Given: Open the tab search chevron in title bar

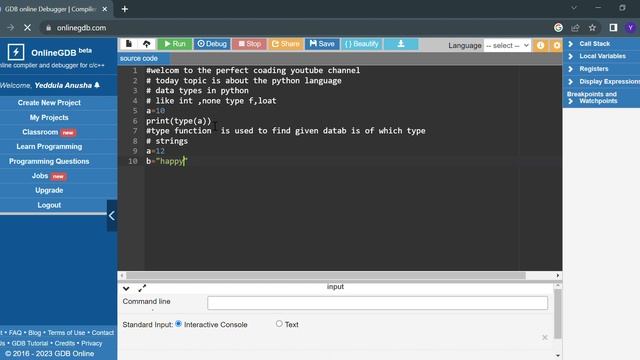Looking at the screenshot, I should click(574, 8).
